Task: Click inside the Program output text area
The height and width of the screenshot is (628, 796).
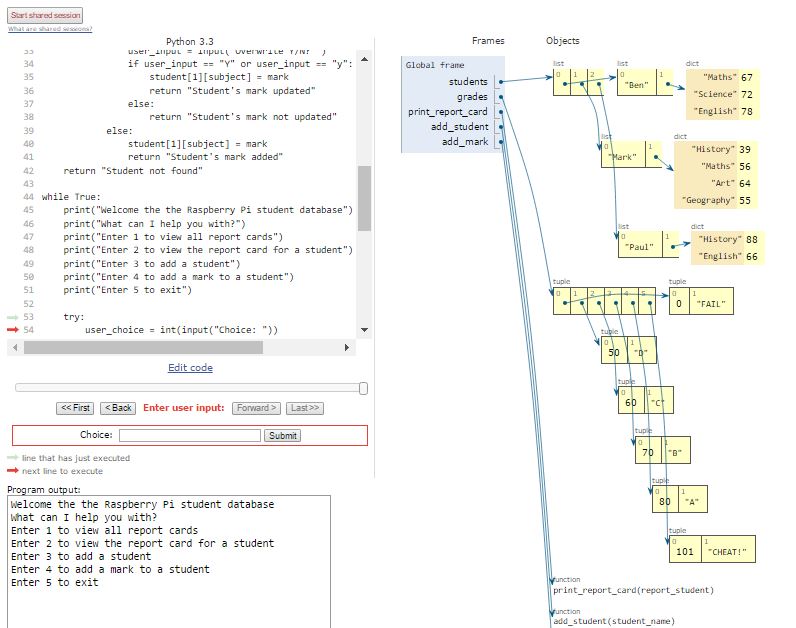Action: (x=170, y=560)
